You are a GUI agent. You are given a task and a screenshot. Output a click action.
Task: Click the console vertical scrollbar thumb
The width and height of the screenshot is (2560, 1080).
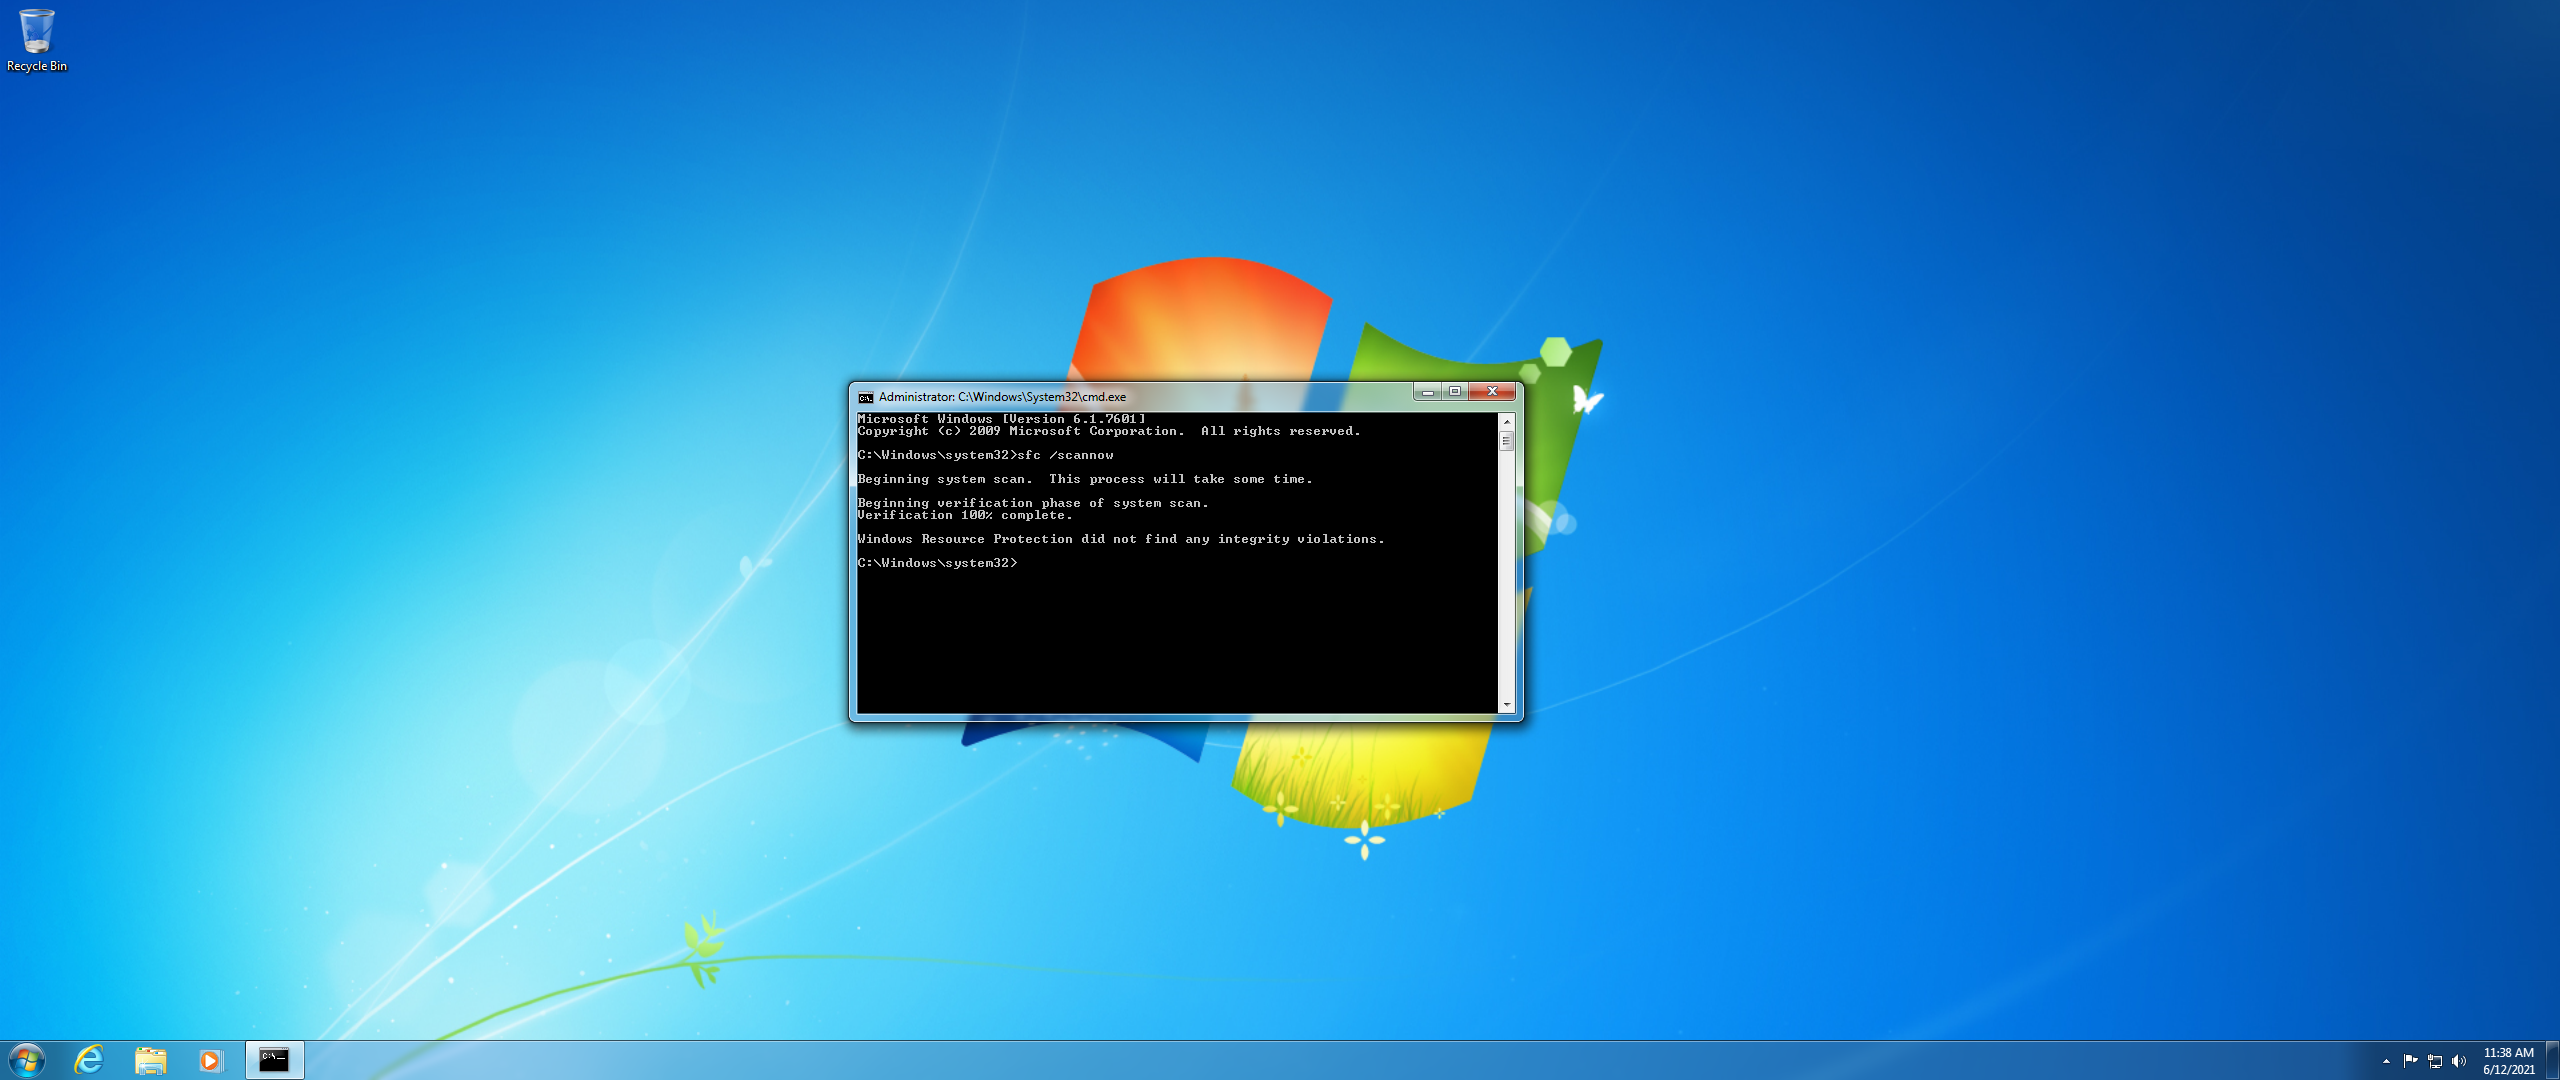1507,441
